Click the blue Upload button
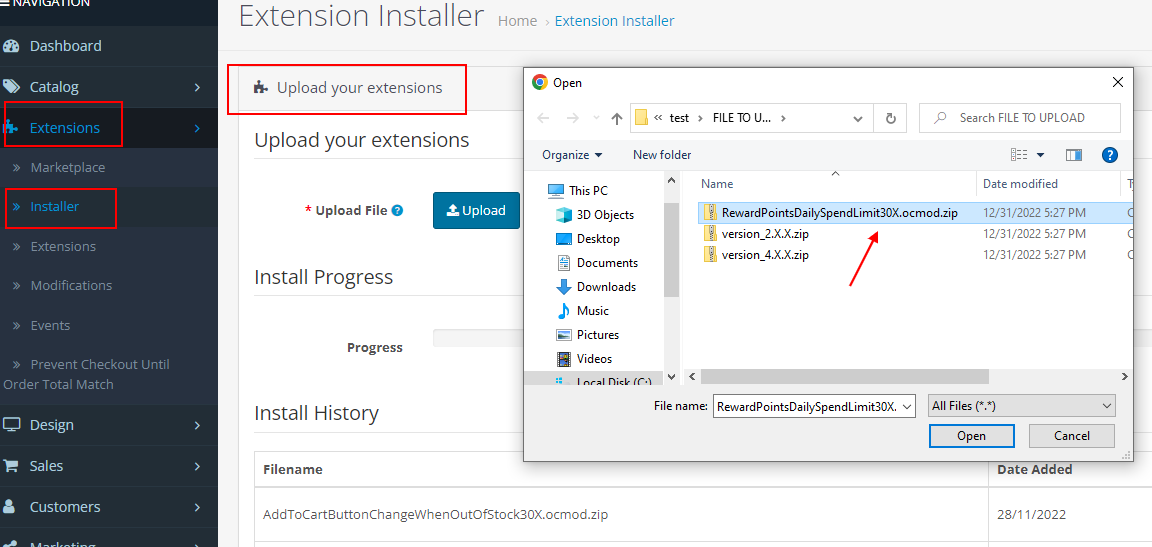 coord(476,210)
